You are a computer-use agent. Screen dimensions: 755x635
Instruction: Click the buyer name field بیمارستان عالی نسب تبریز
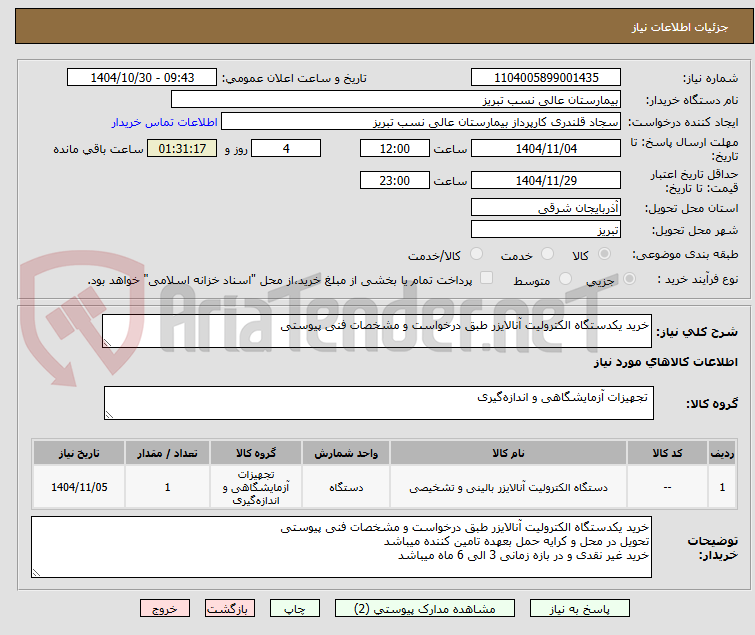click(x=396, y=100)
